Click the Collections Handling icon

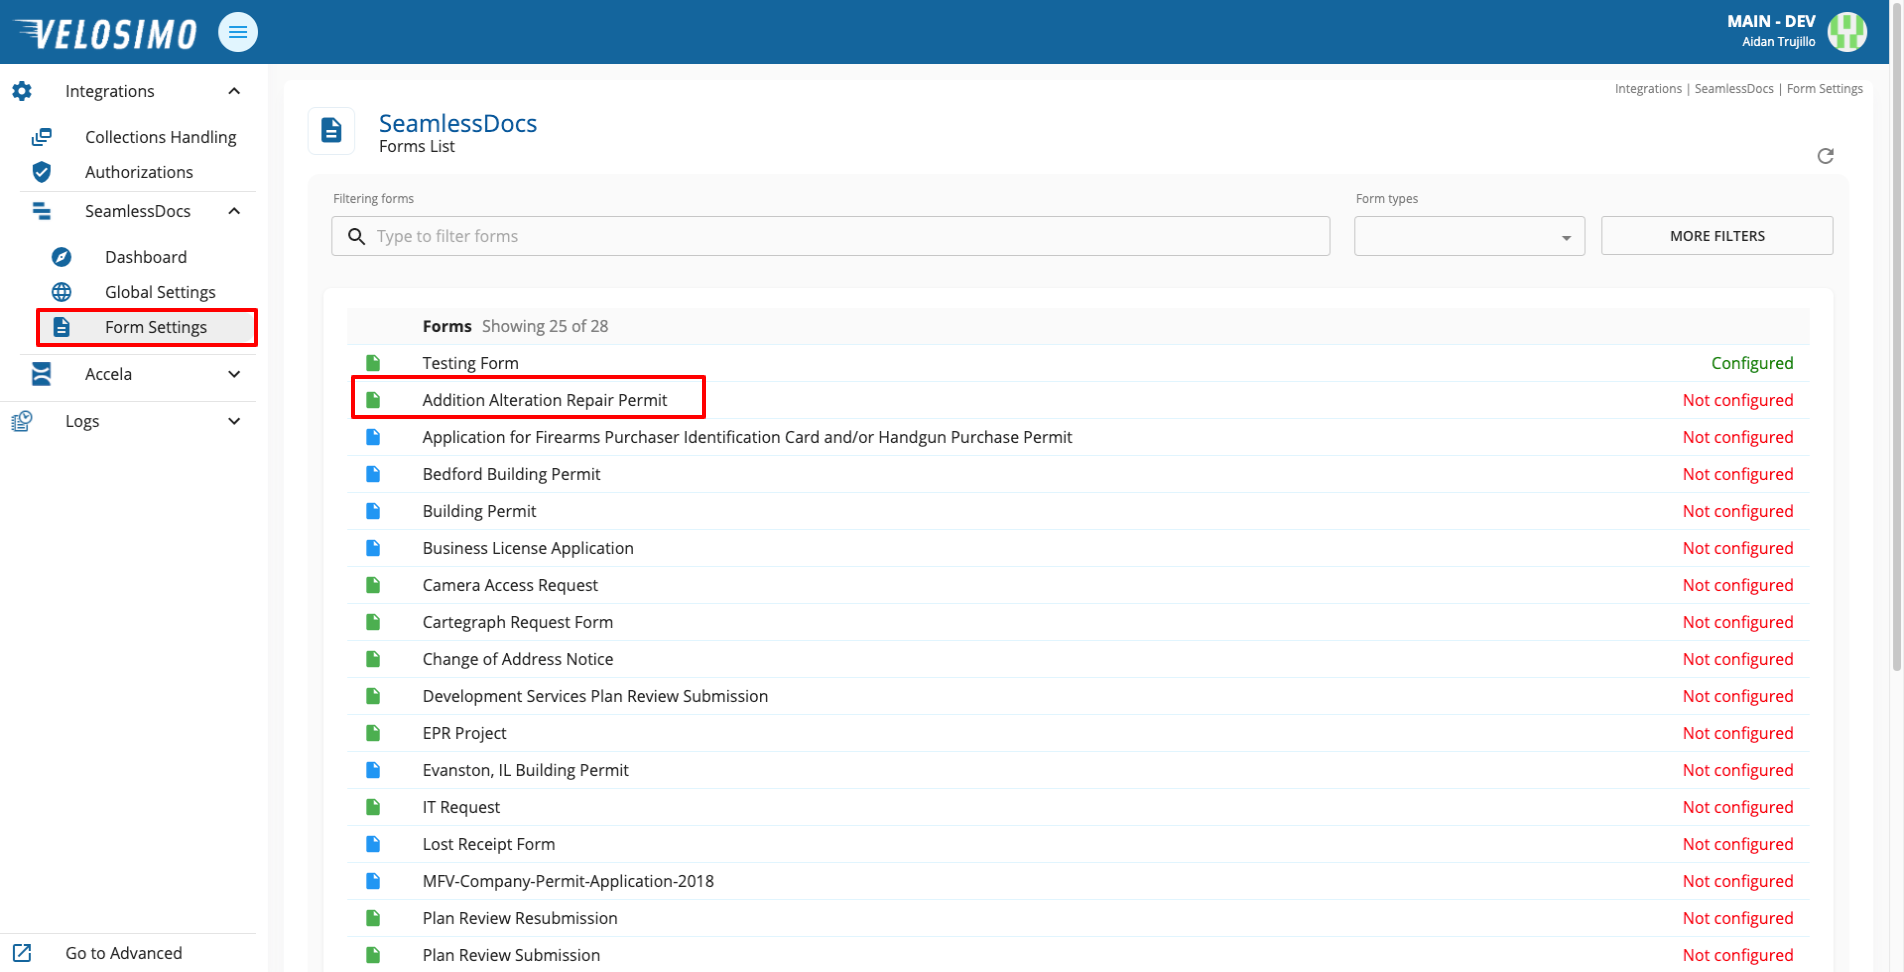[42, 137]
